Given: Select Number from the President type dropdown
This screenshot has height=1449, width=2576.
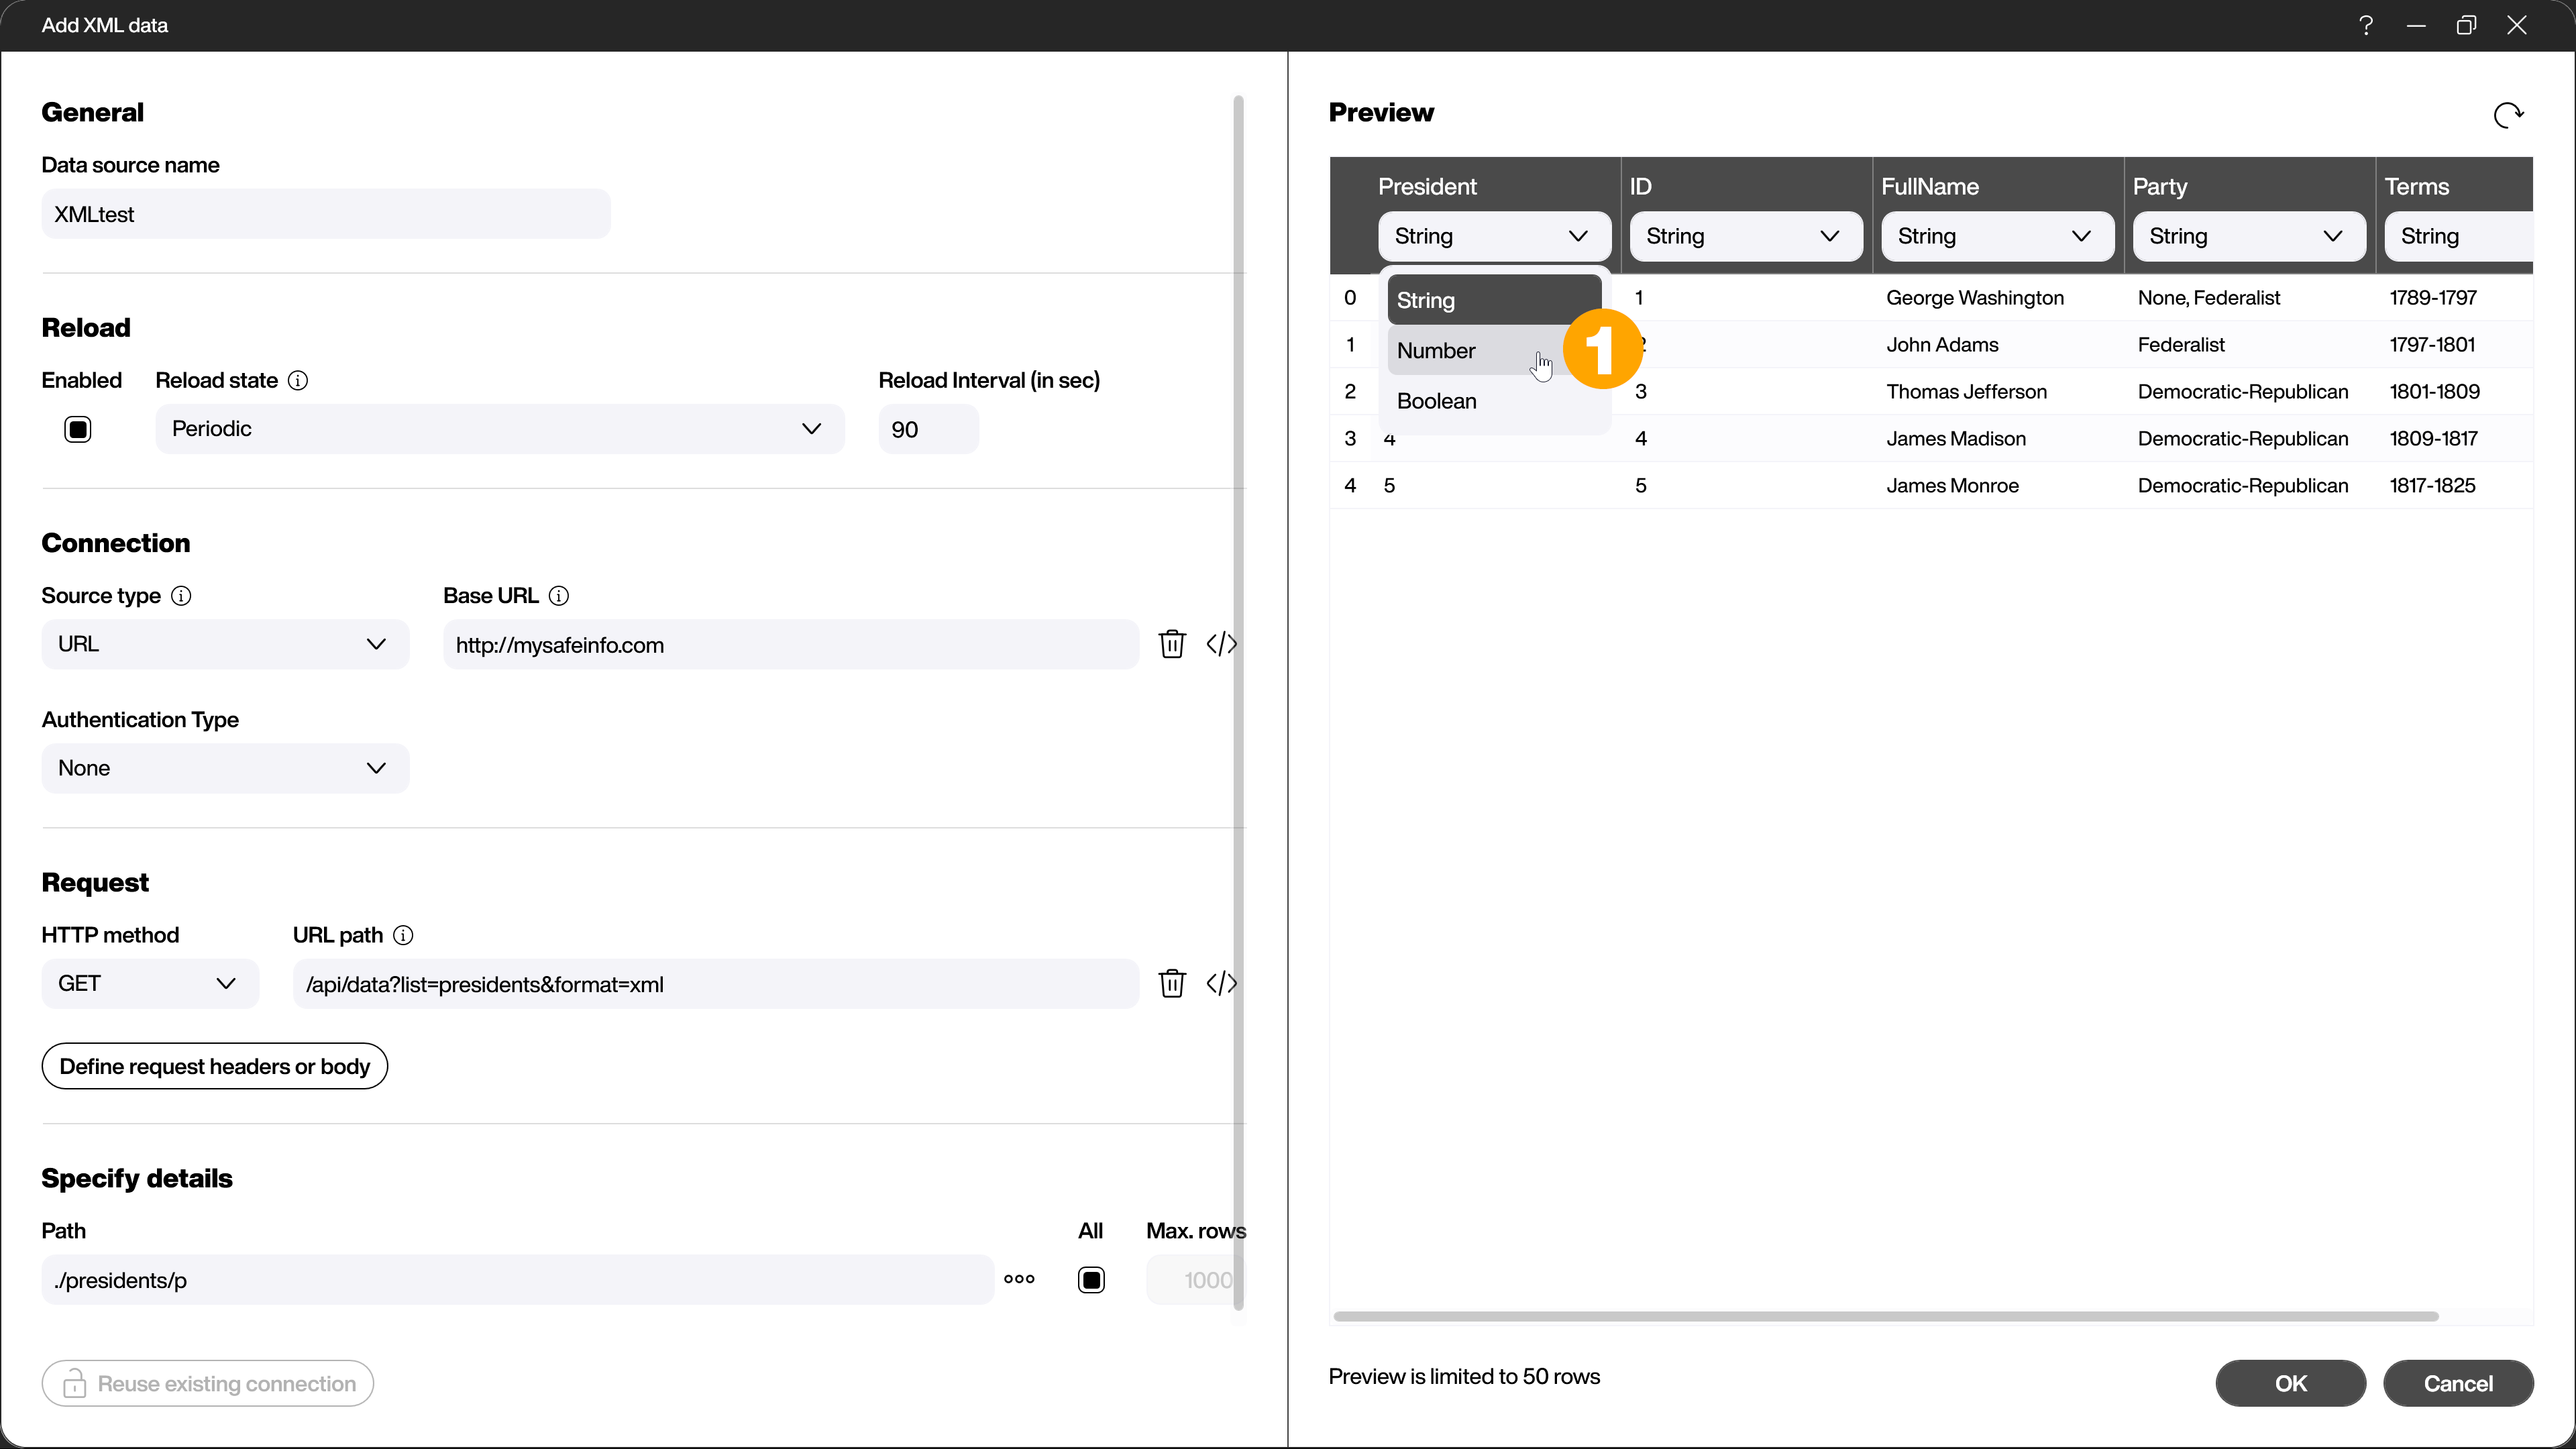Looking at the screenshot, I should point(1438,349).
